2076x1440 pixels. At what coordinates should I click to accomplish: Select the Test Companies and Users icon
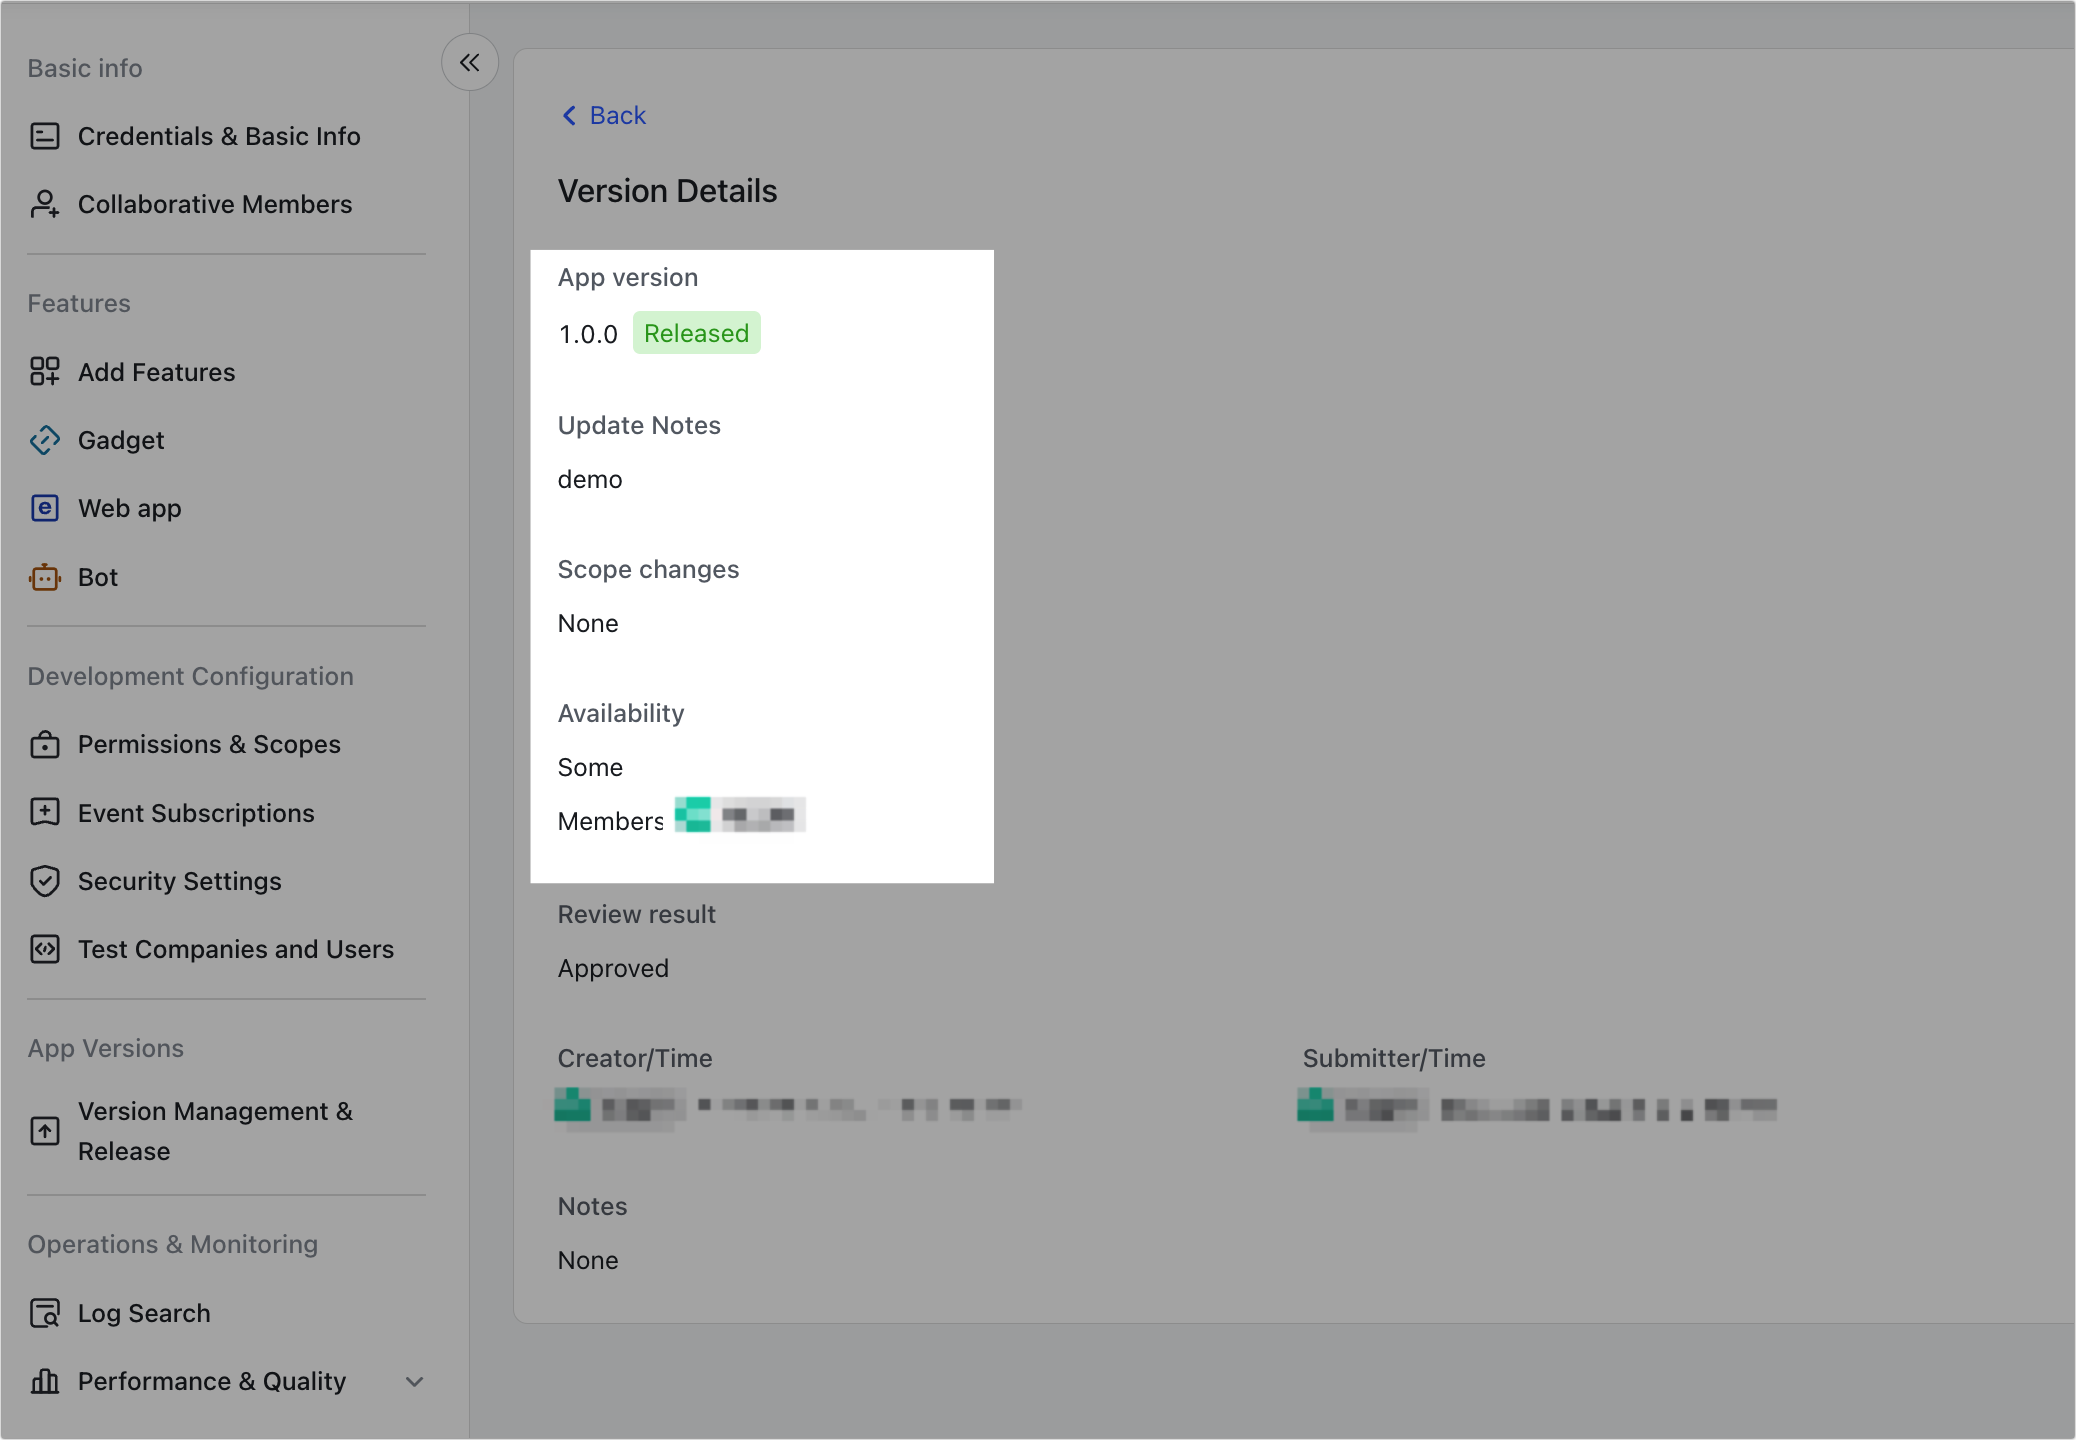44,949
